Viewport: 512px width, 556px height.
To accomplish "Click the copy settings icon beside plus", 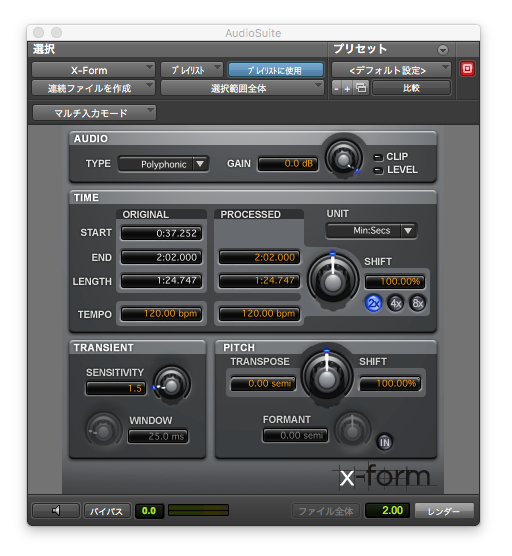I will click(361, 88).
